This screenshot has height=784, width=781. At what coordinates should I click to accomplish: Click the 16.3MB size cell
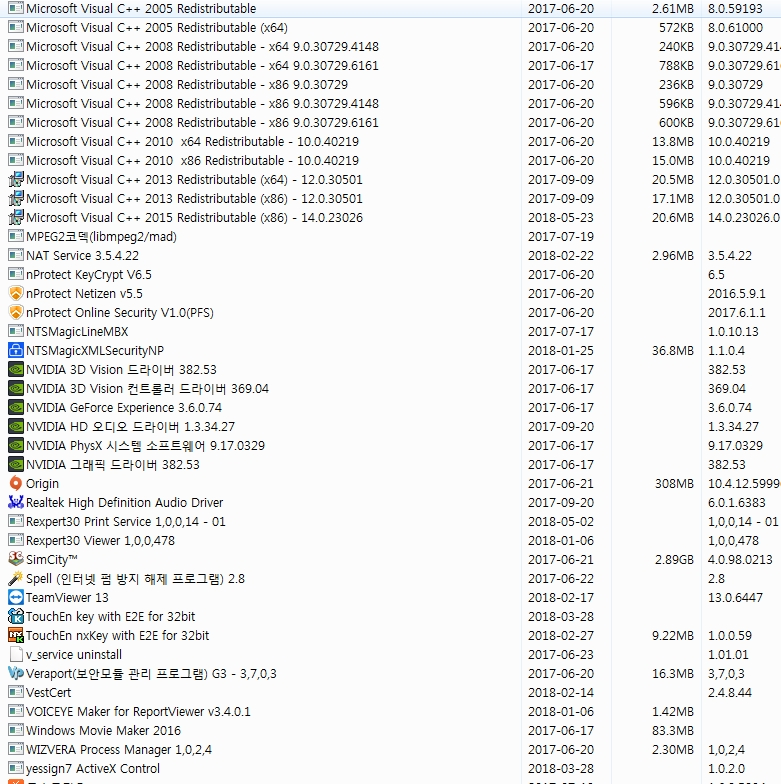(673, 674)
